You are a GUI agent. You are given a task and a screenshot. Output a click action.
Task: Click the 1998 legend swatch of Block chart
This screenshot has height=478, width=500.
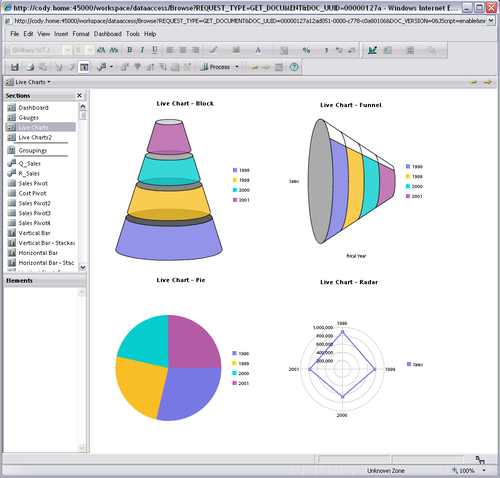pyautogui.click(x=235, y=170)
